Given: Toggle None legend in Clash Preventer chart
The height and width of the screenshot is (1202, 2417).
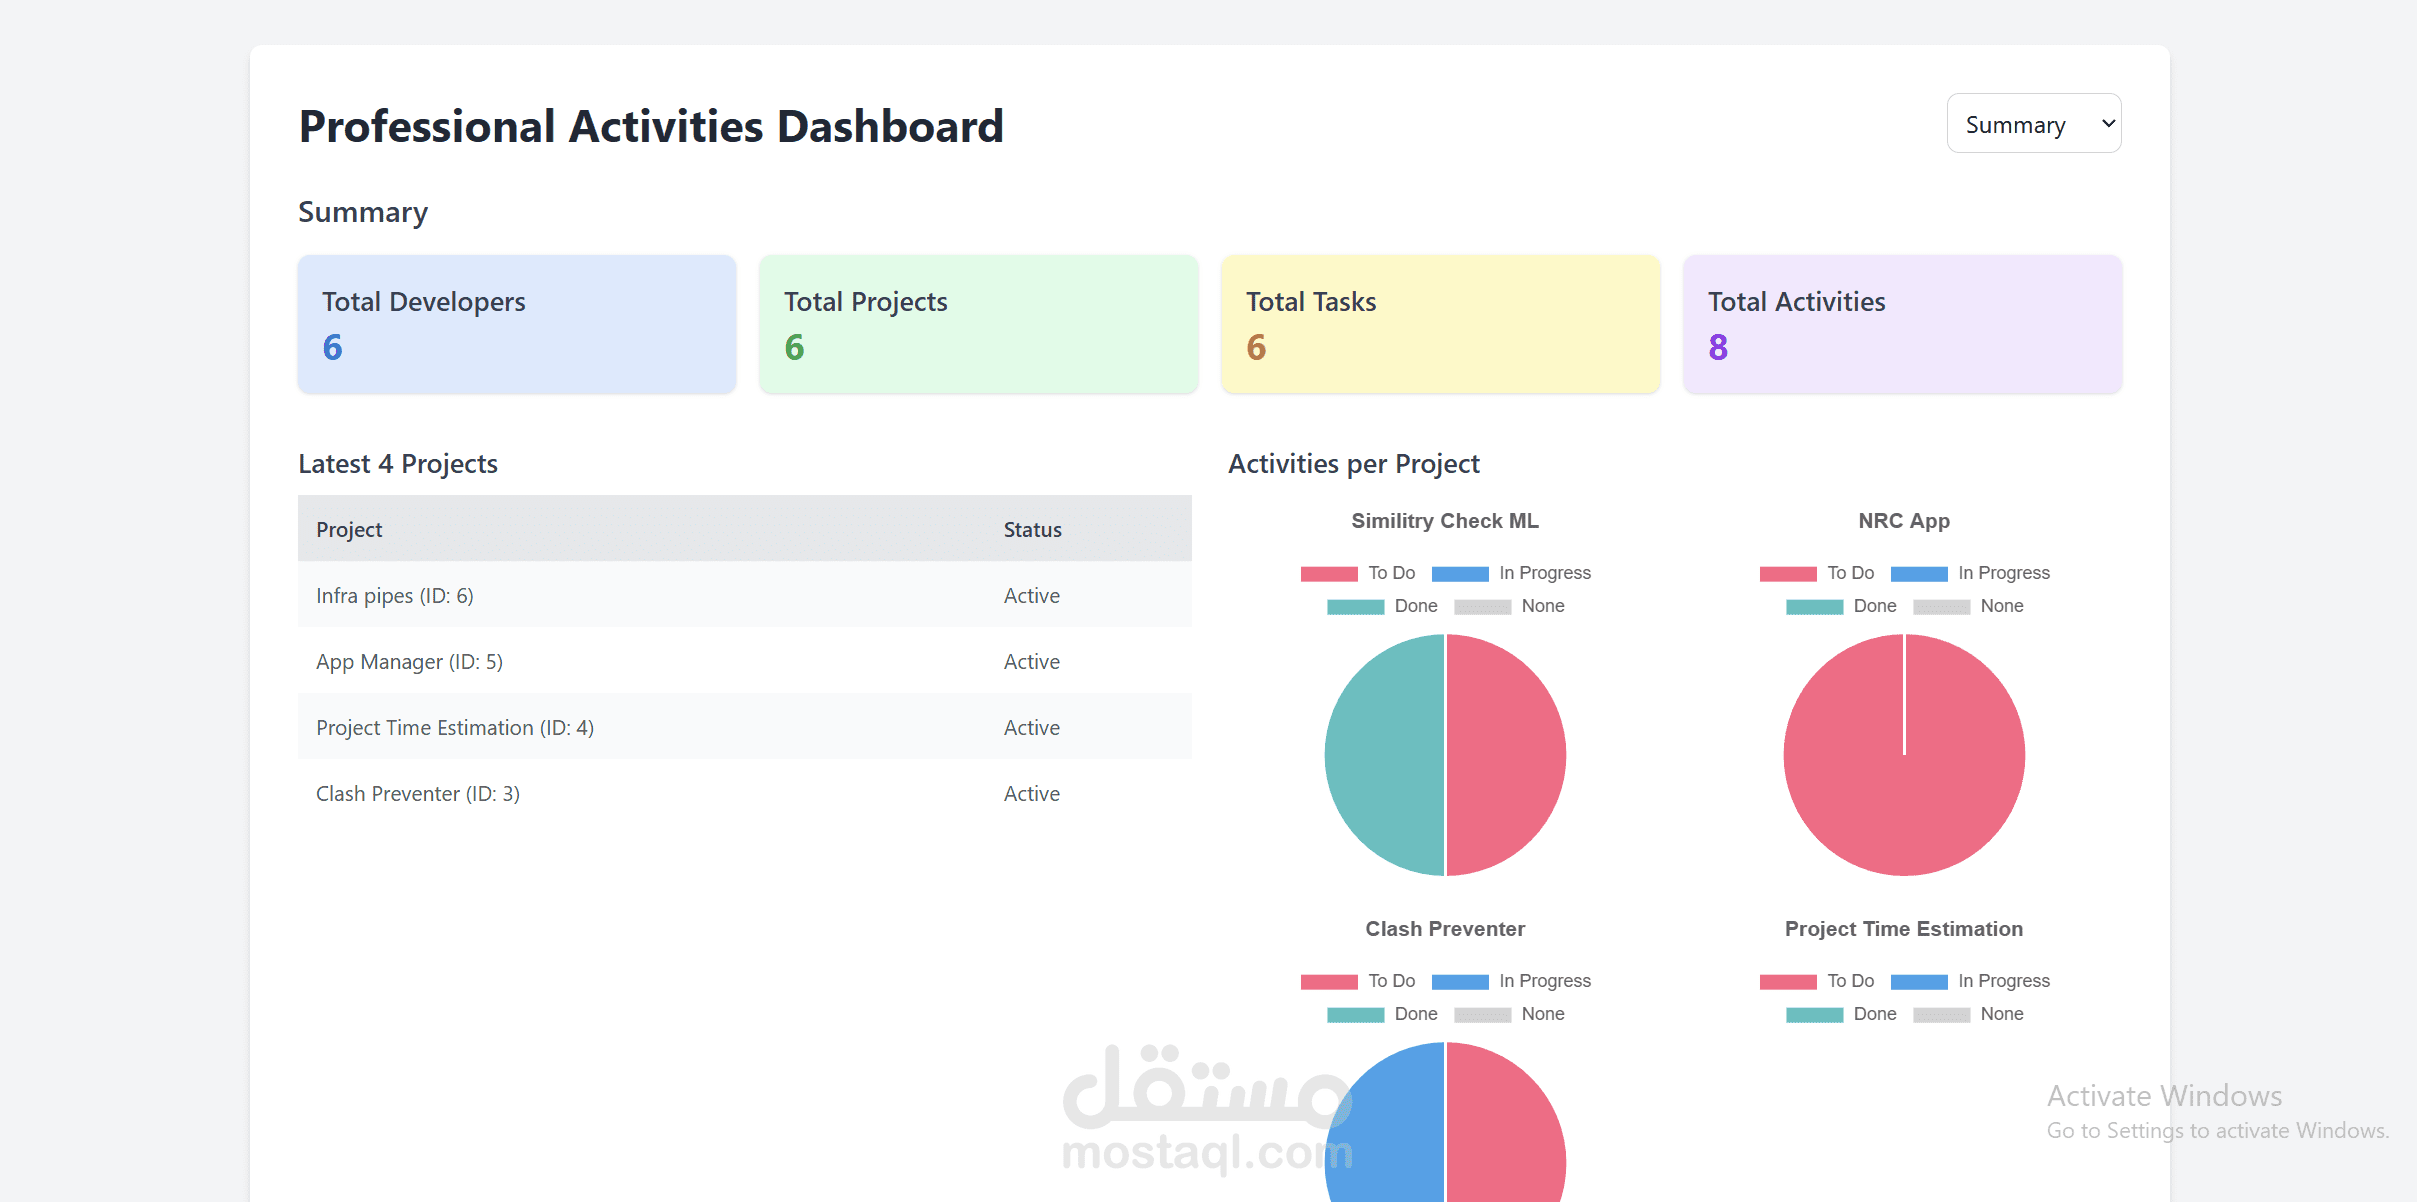Looking at the screenshot, I should click(x=1509, y=1014).
